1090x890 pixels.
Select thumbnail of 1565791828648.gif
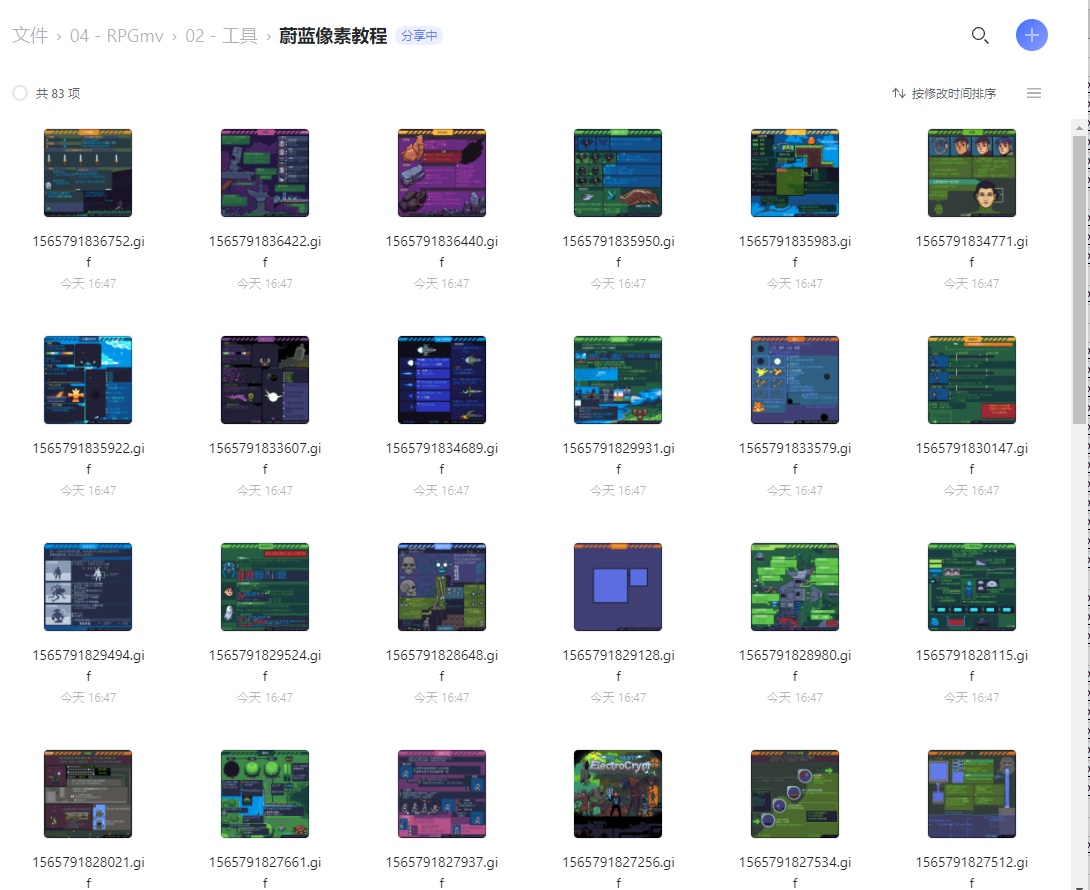pos(441,587)
